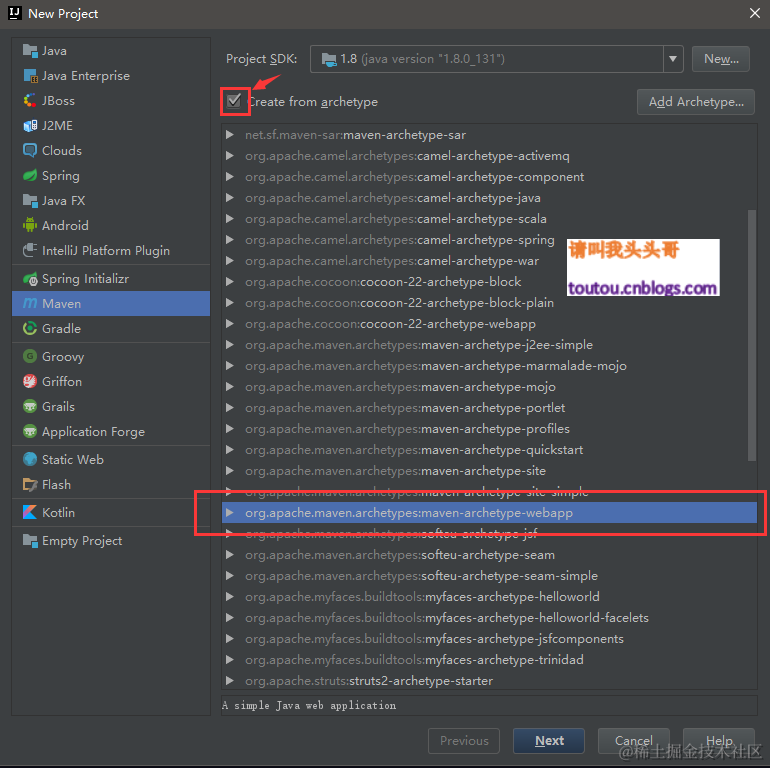The width and height of the screenshot is (770, 768).
Task: Click the Kotlin icon
Action: click(30, 513)
